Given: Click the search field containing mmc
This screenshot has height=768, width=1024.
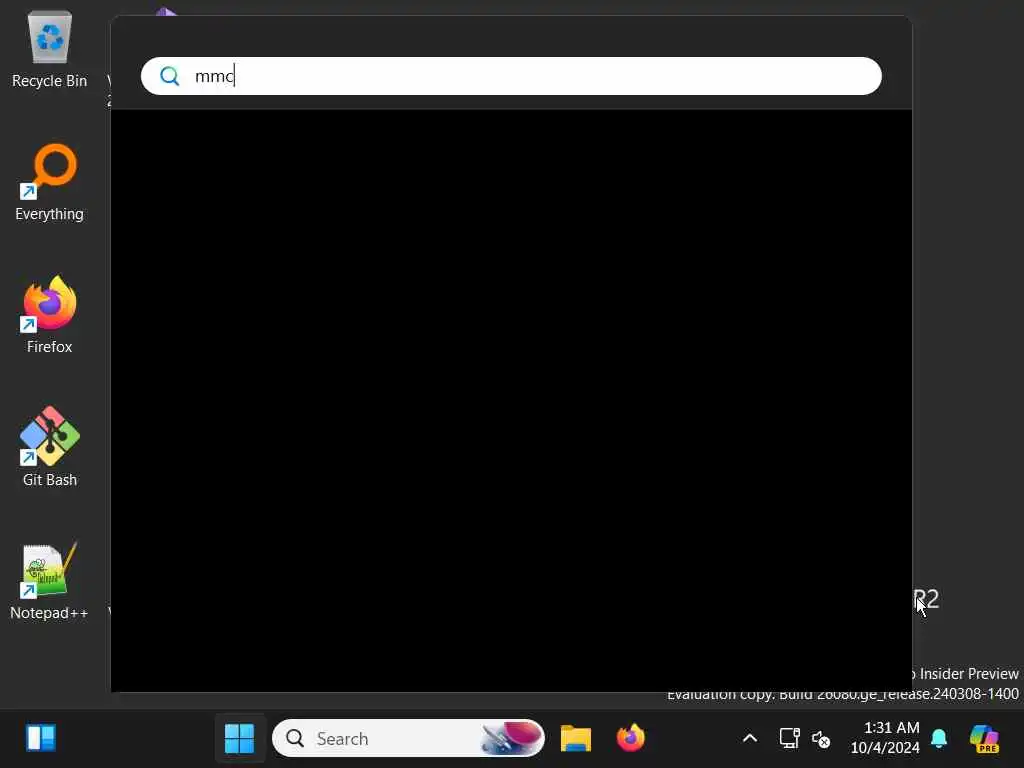Looking at the screenshot, I should 511,76.
